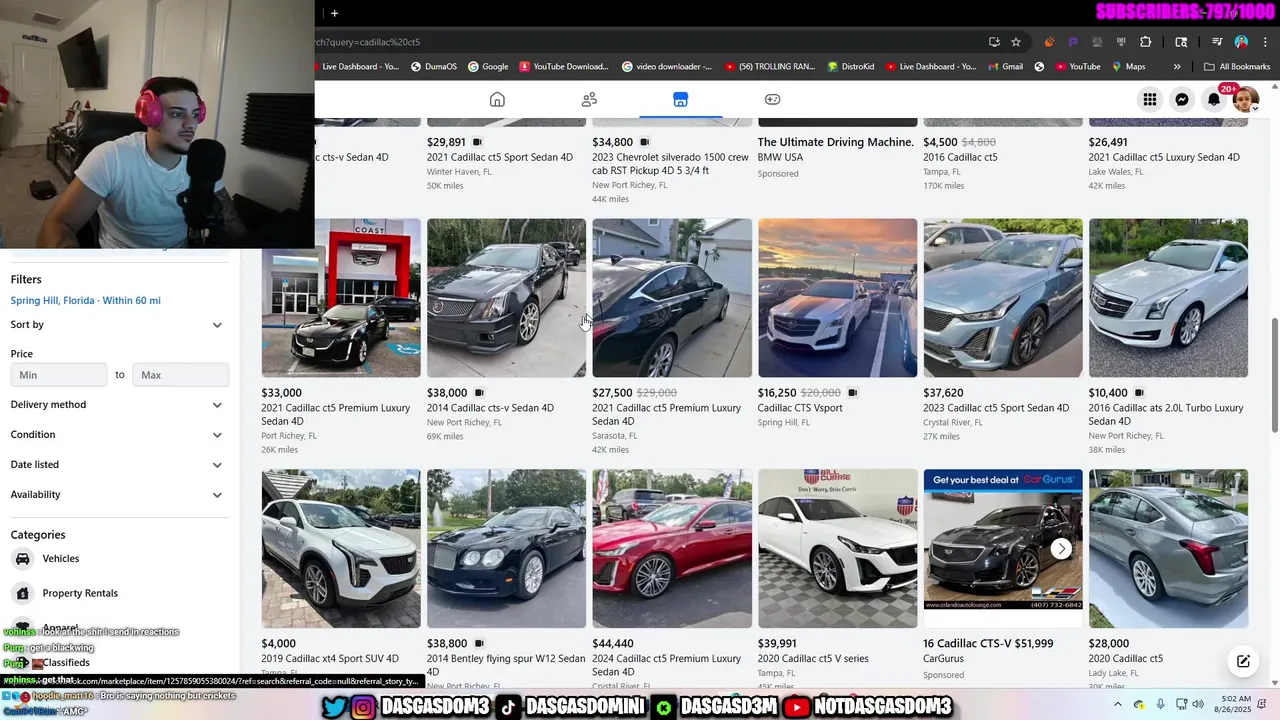Bookmark this page with star icon

[1016, 42]
